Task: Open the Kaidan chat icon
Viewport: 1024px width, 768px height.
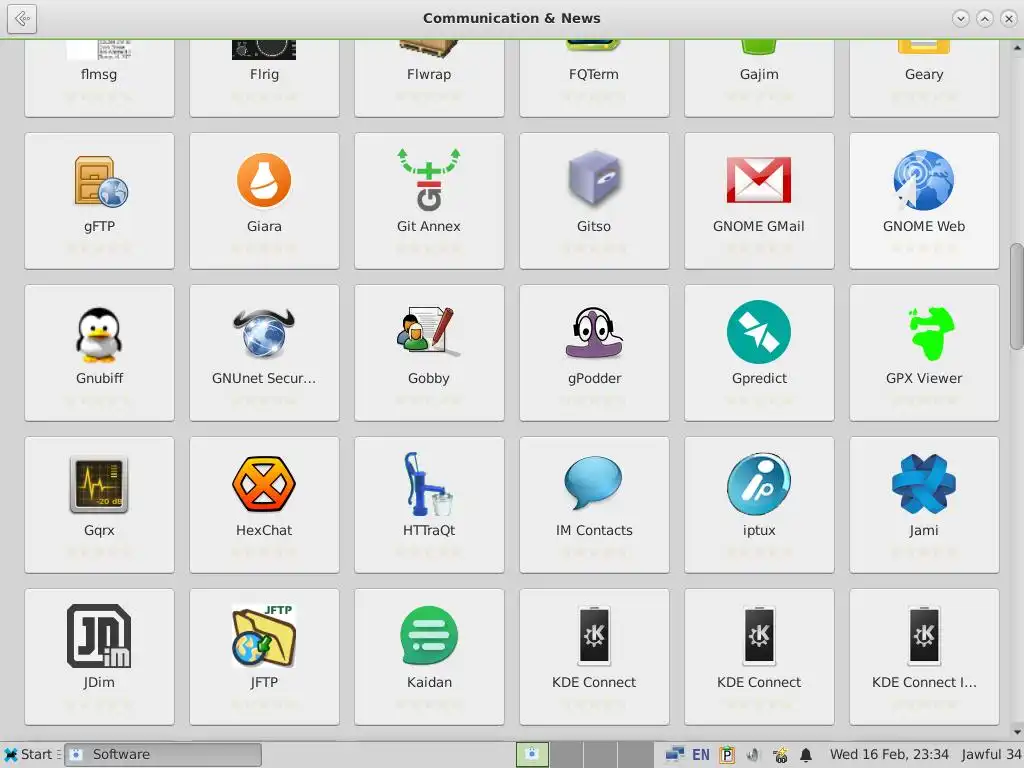Action: pos(429,635)
